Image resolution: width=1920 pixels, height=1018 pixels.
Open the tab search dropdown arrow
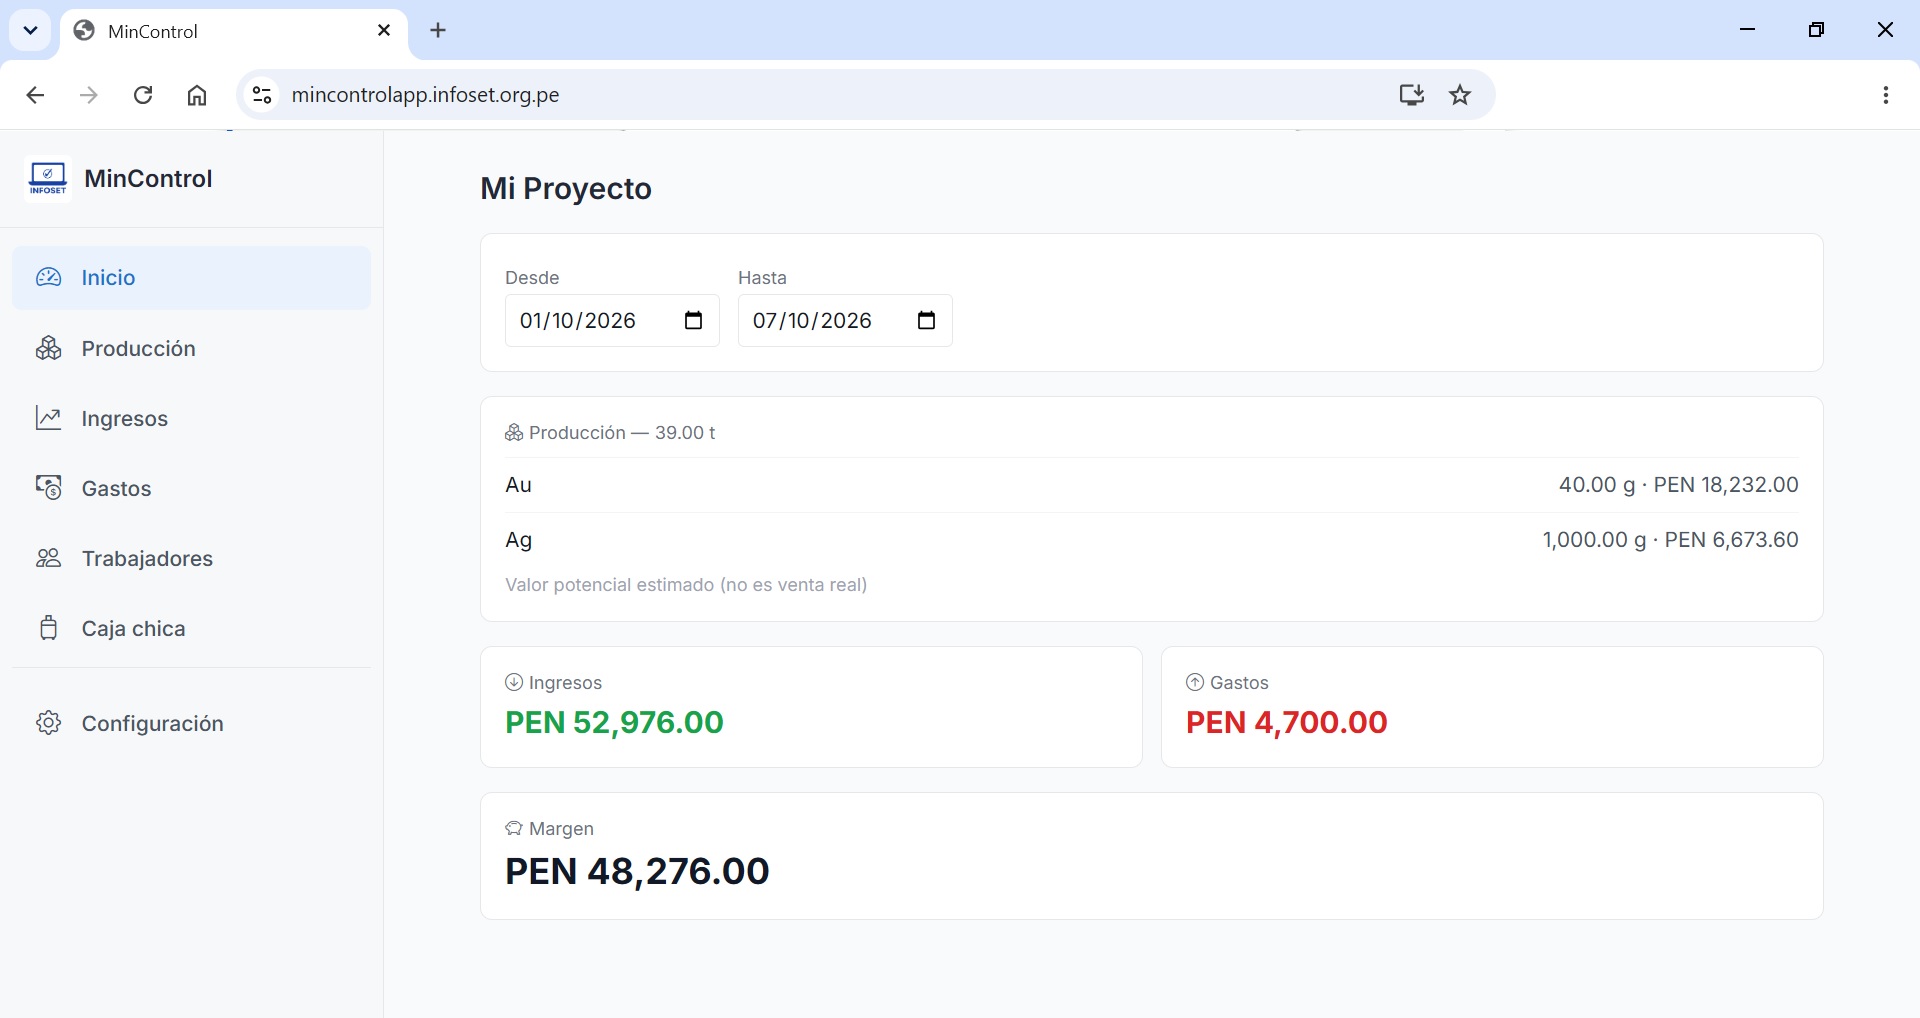tap(30, 30)
